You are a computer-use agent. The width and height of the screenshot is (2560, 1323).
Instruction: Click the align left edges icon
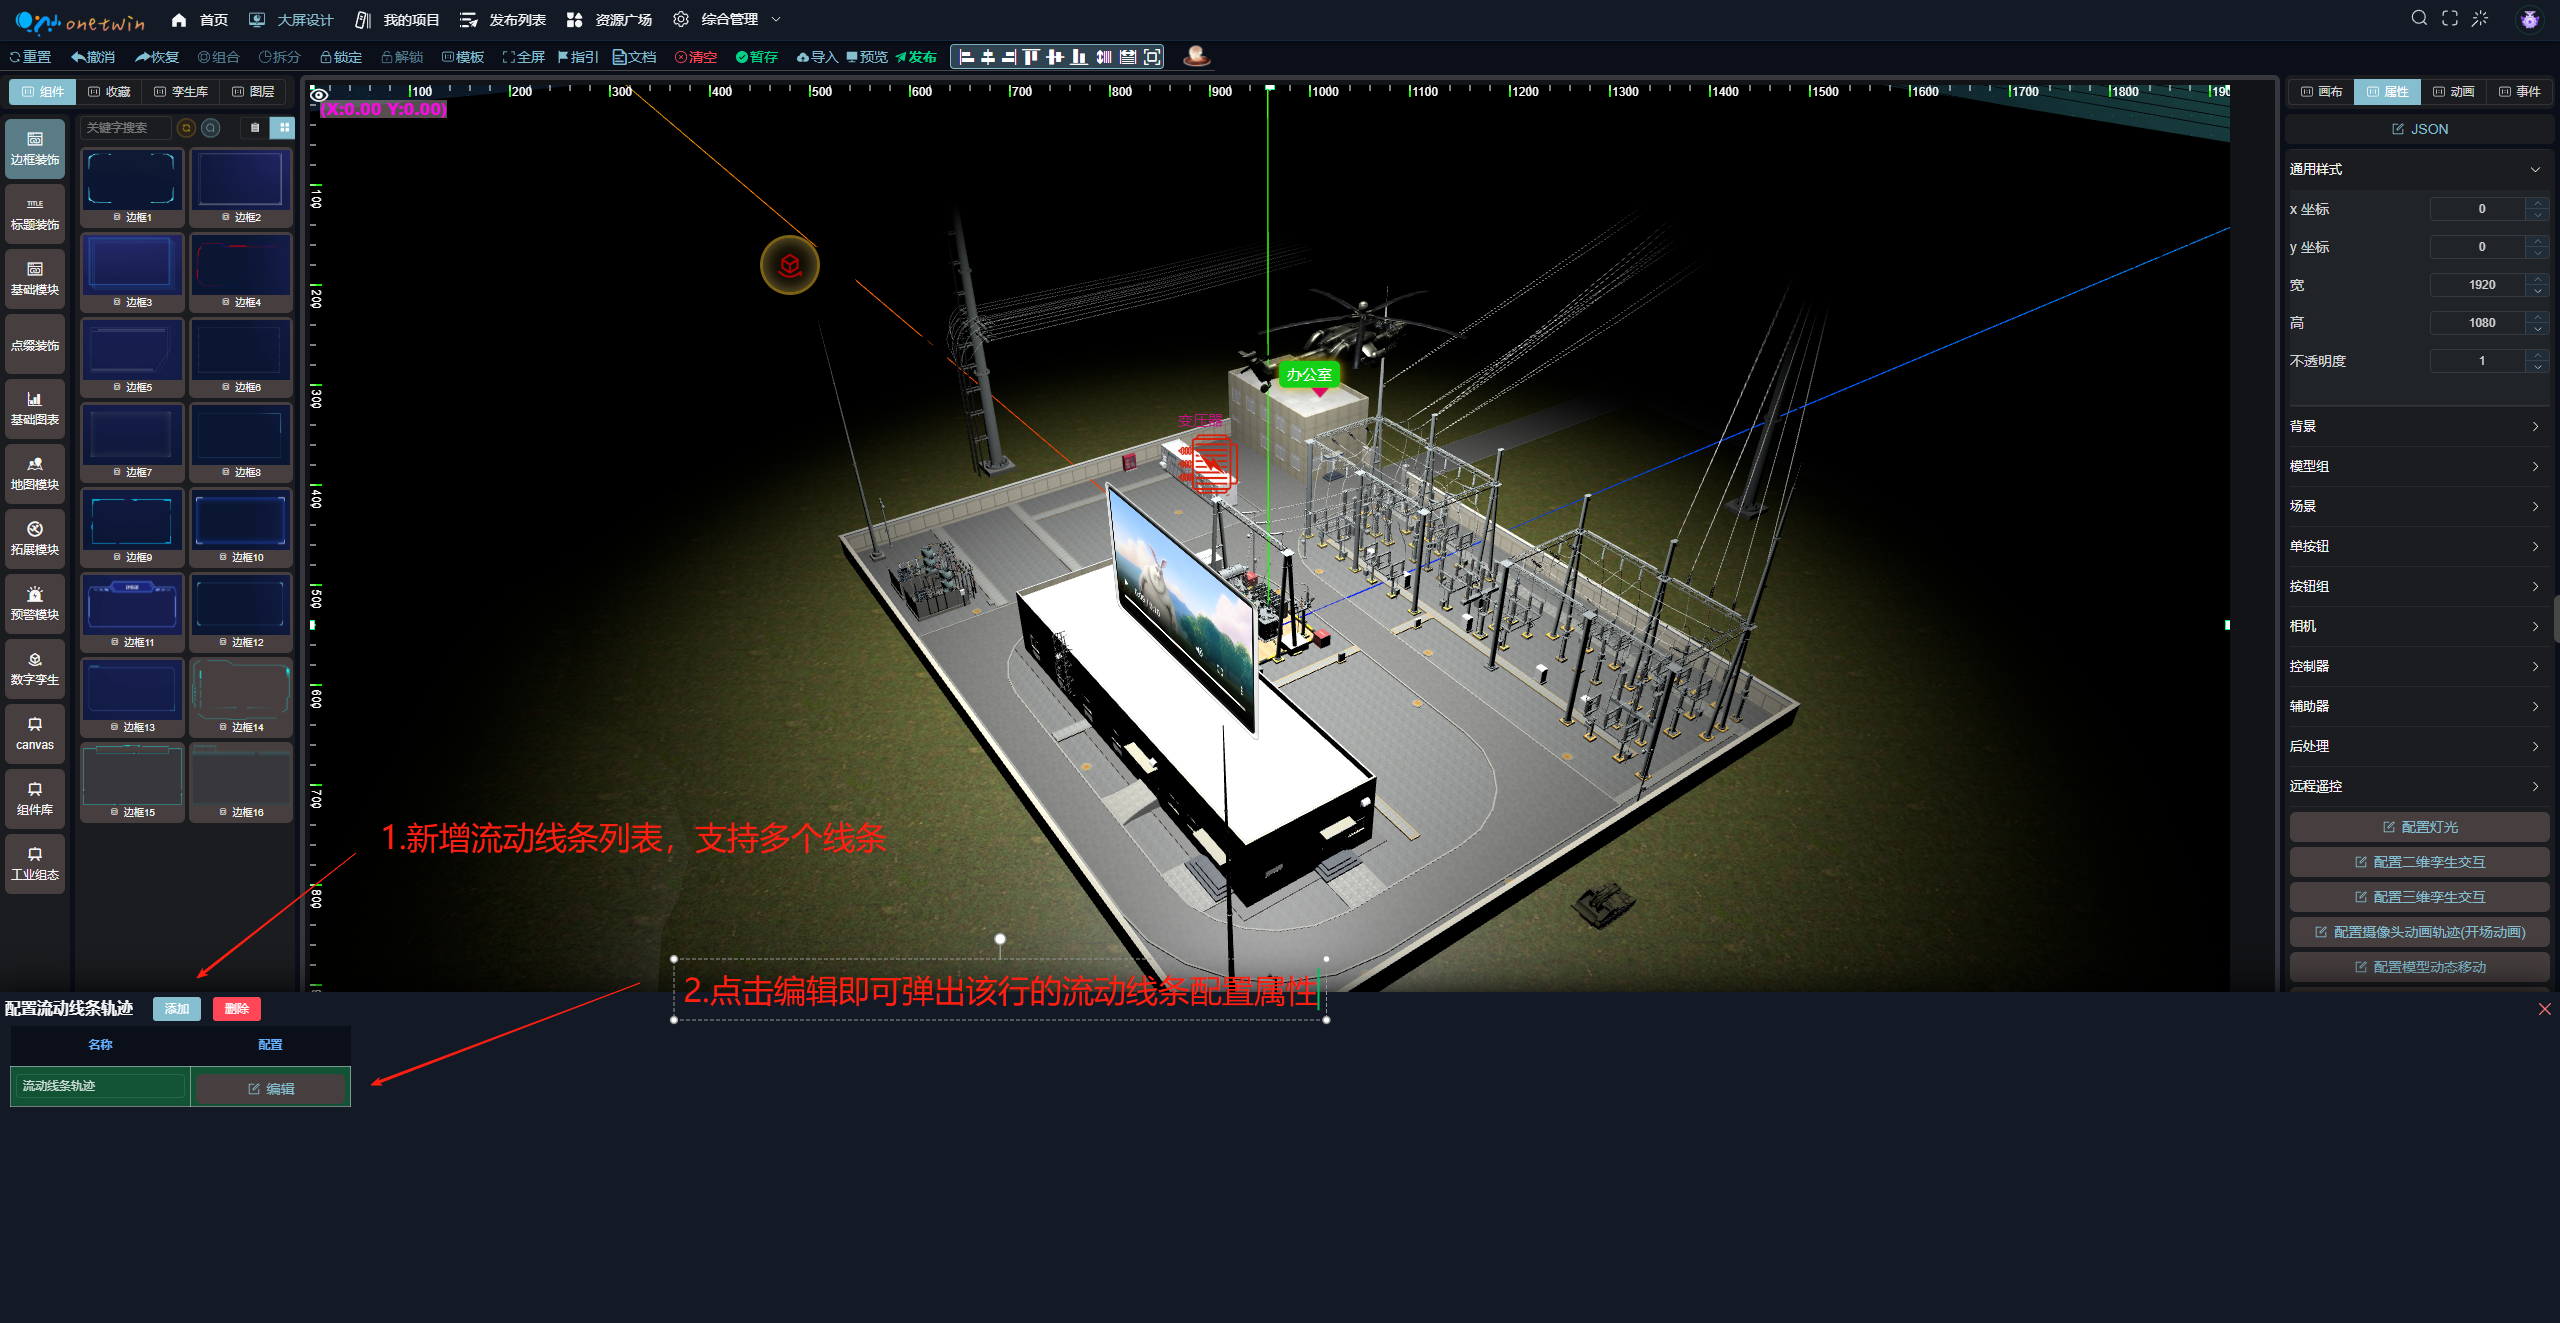[966, 57]
